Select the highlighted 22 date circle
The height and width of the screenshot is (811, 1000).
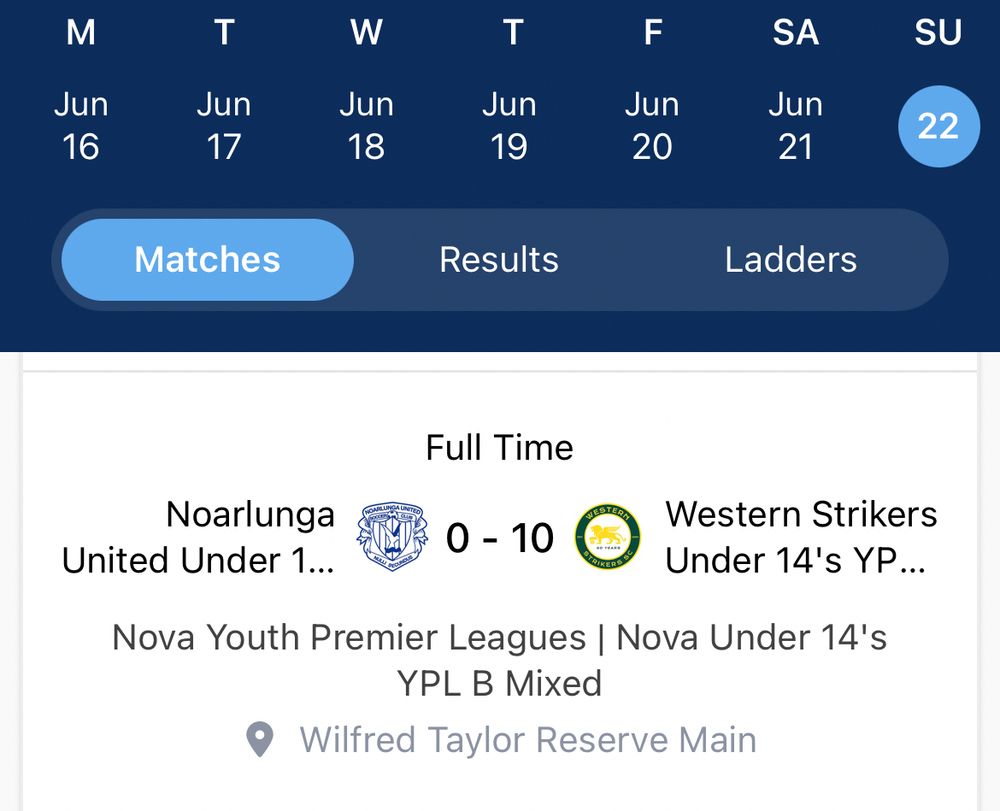(938, 126)
